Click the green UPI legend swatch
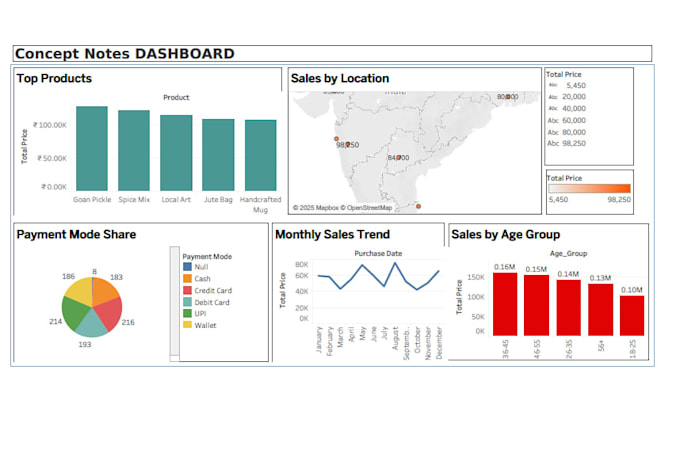The width and height of the screenshot is (680, 465). point(187,313)
